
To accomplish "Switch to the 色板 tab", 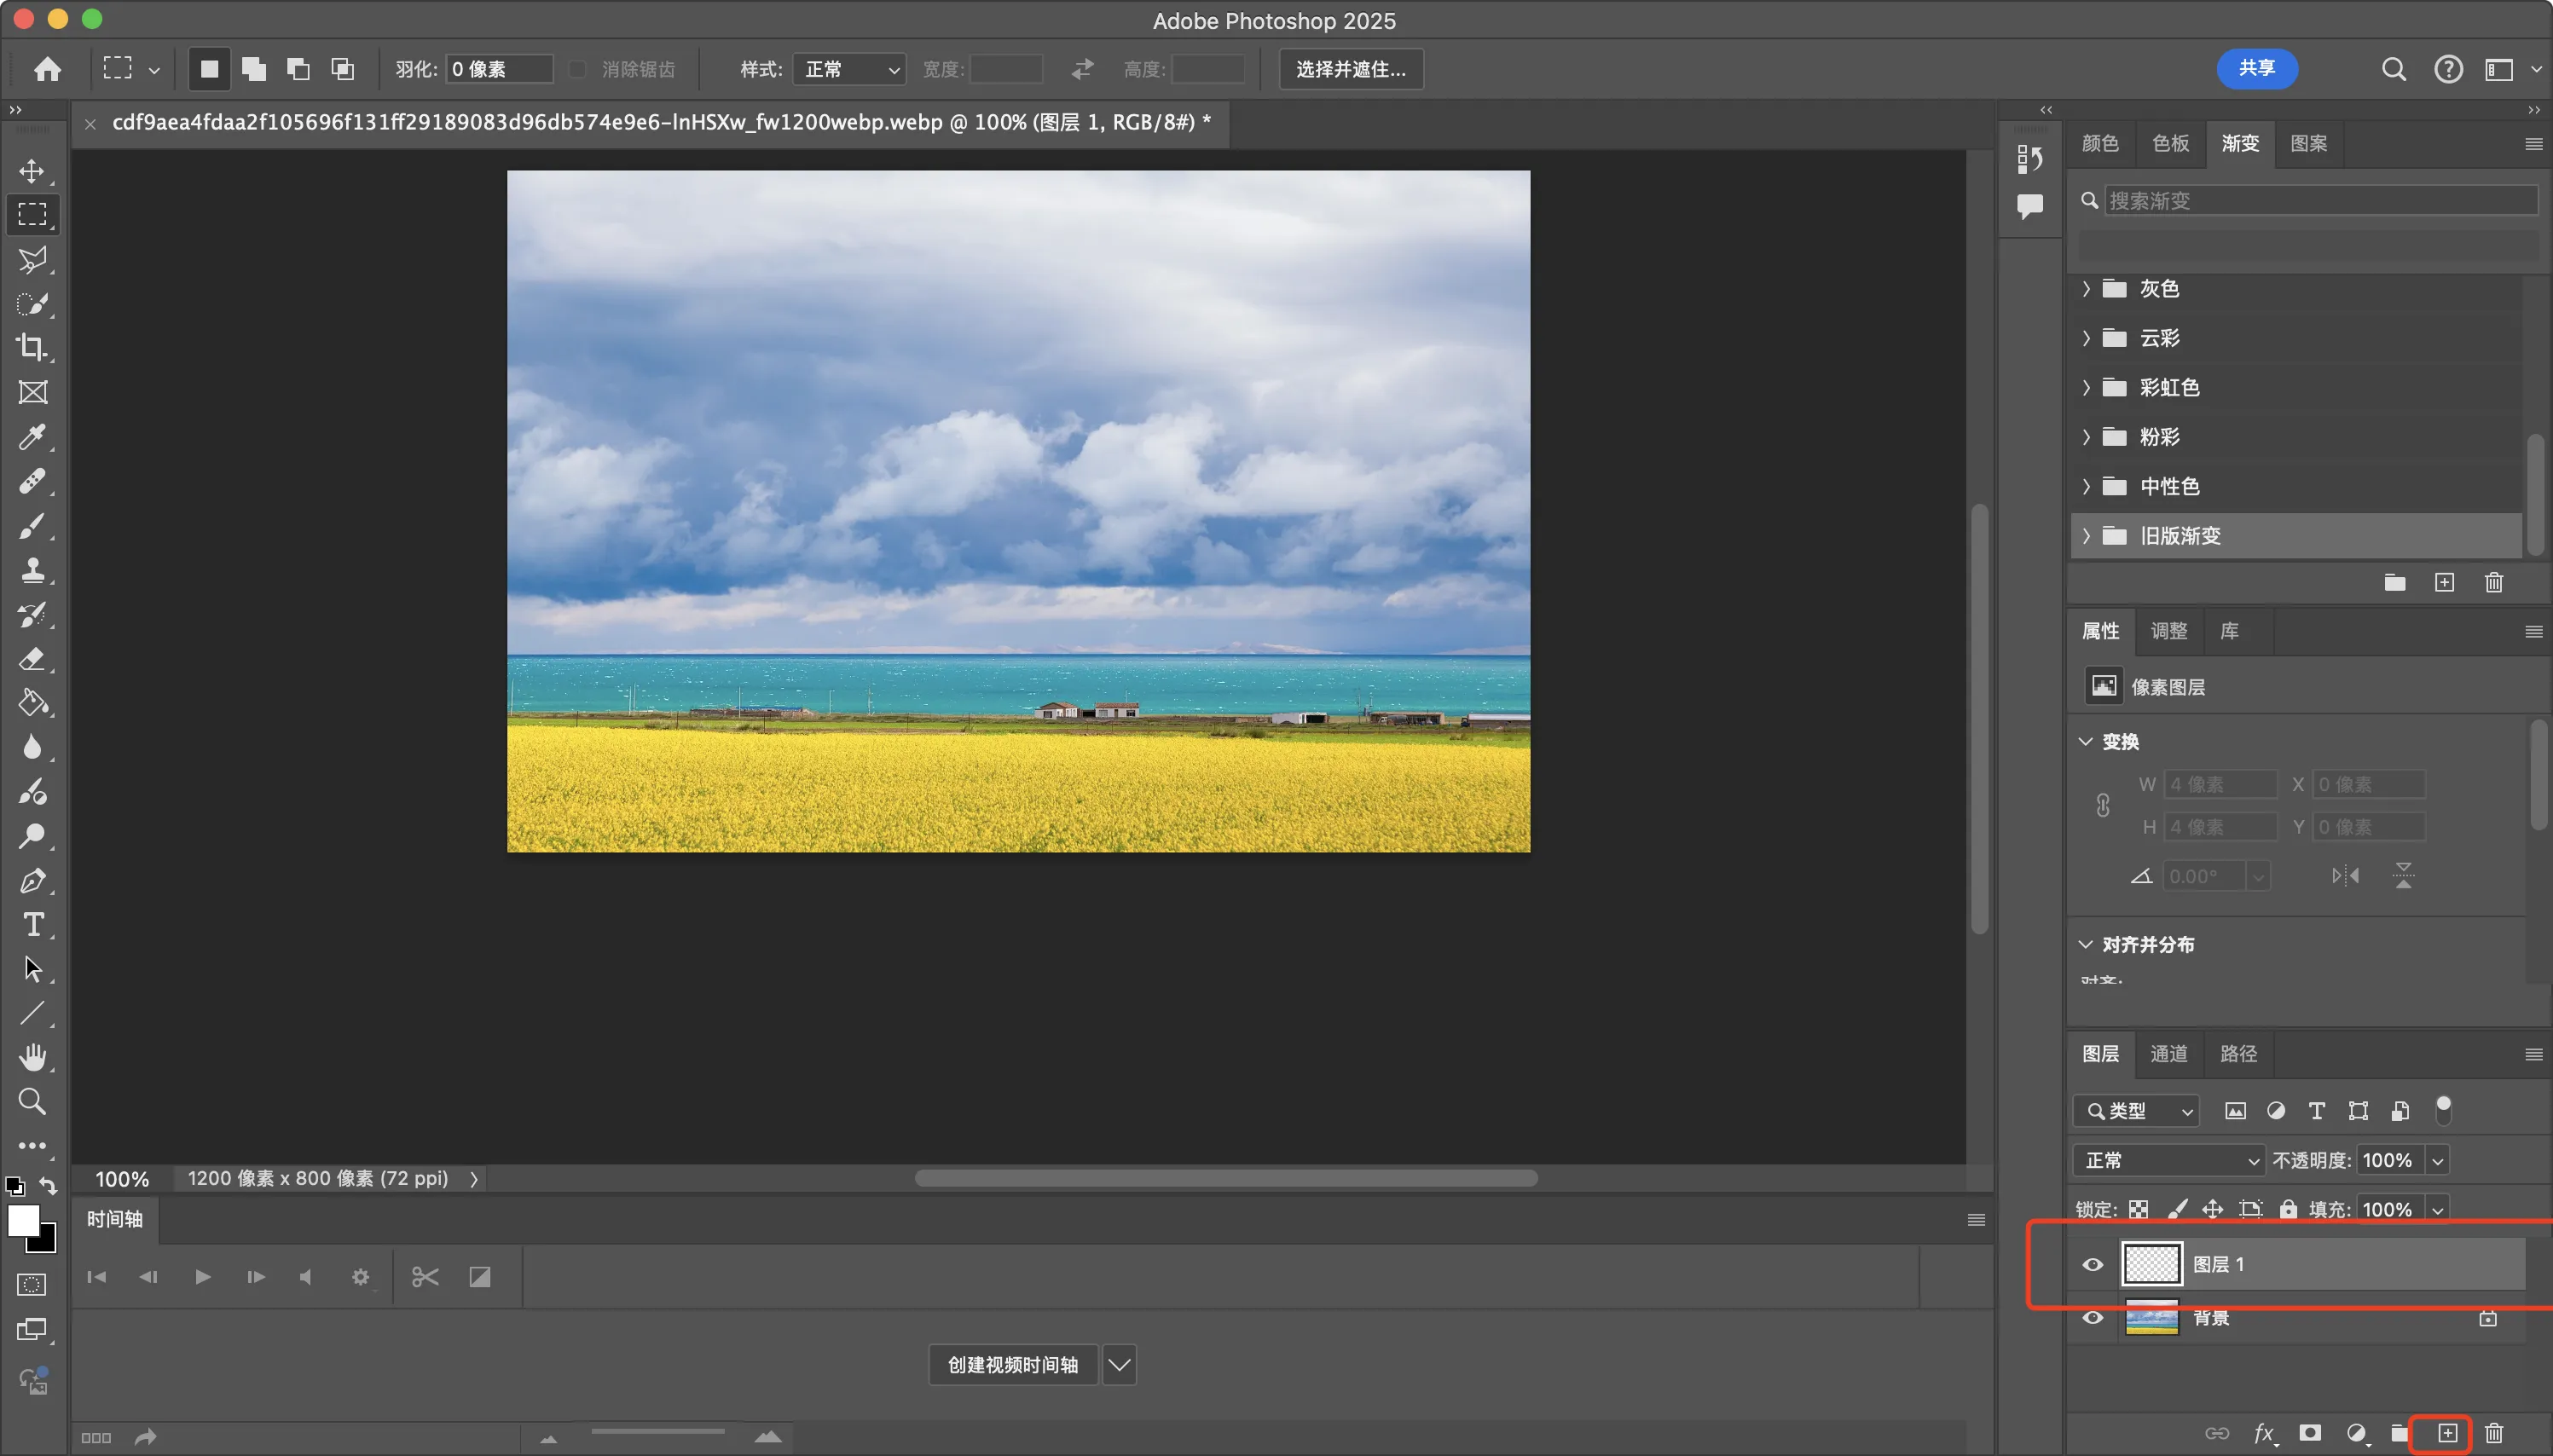I will (x=2170, y=144).
